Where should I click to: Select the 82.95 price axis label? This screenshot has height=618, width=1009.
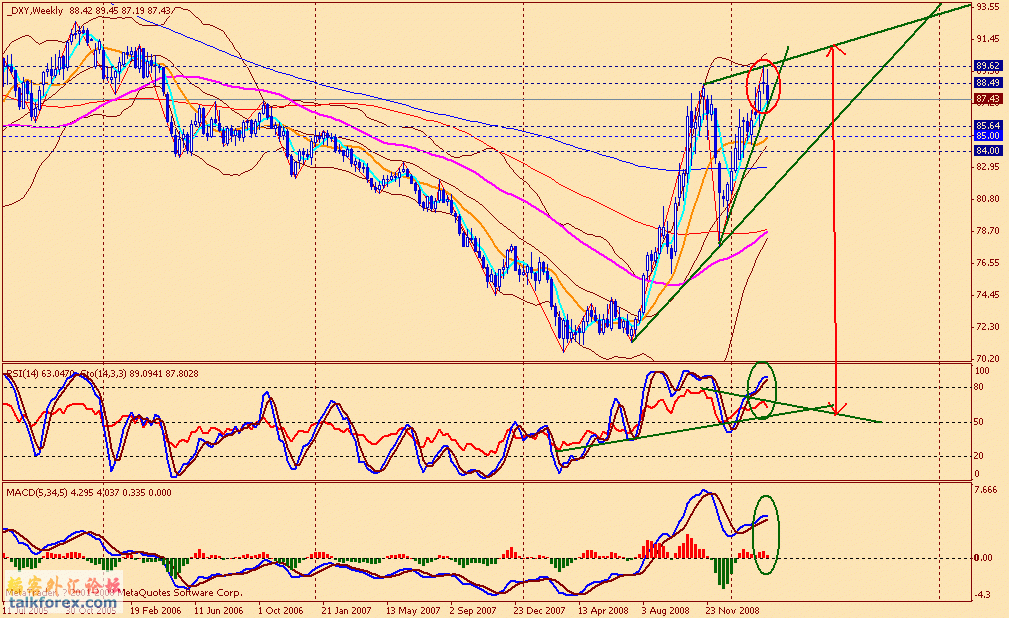(x=988, y=167)
